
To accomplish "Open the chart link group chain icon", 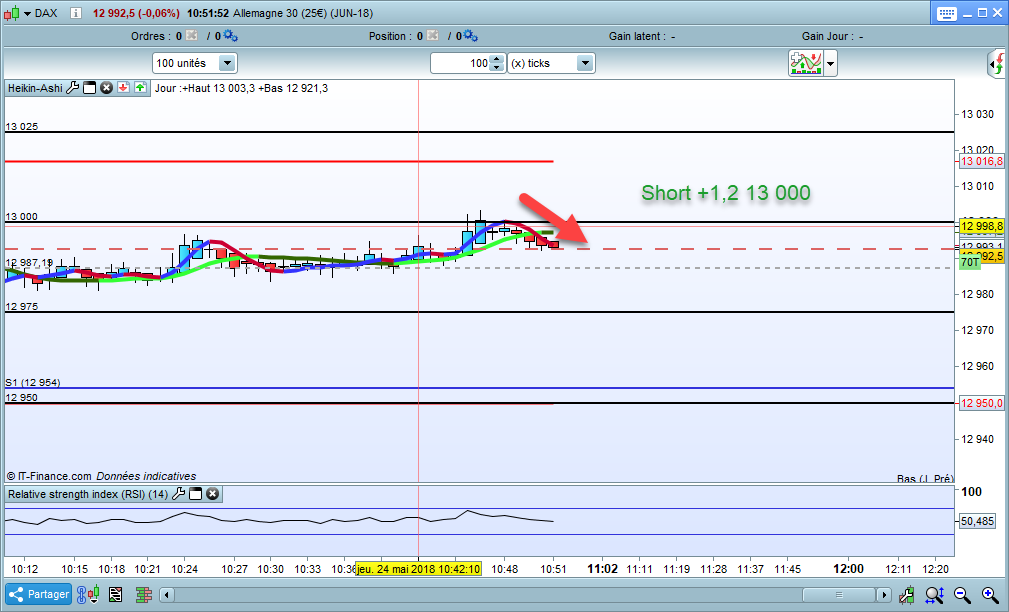I will click(82, 595).
